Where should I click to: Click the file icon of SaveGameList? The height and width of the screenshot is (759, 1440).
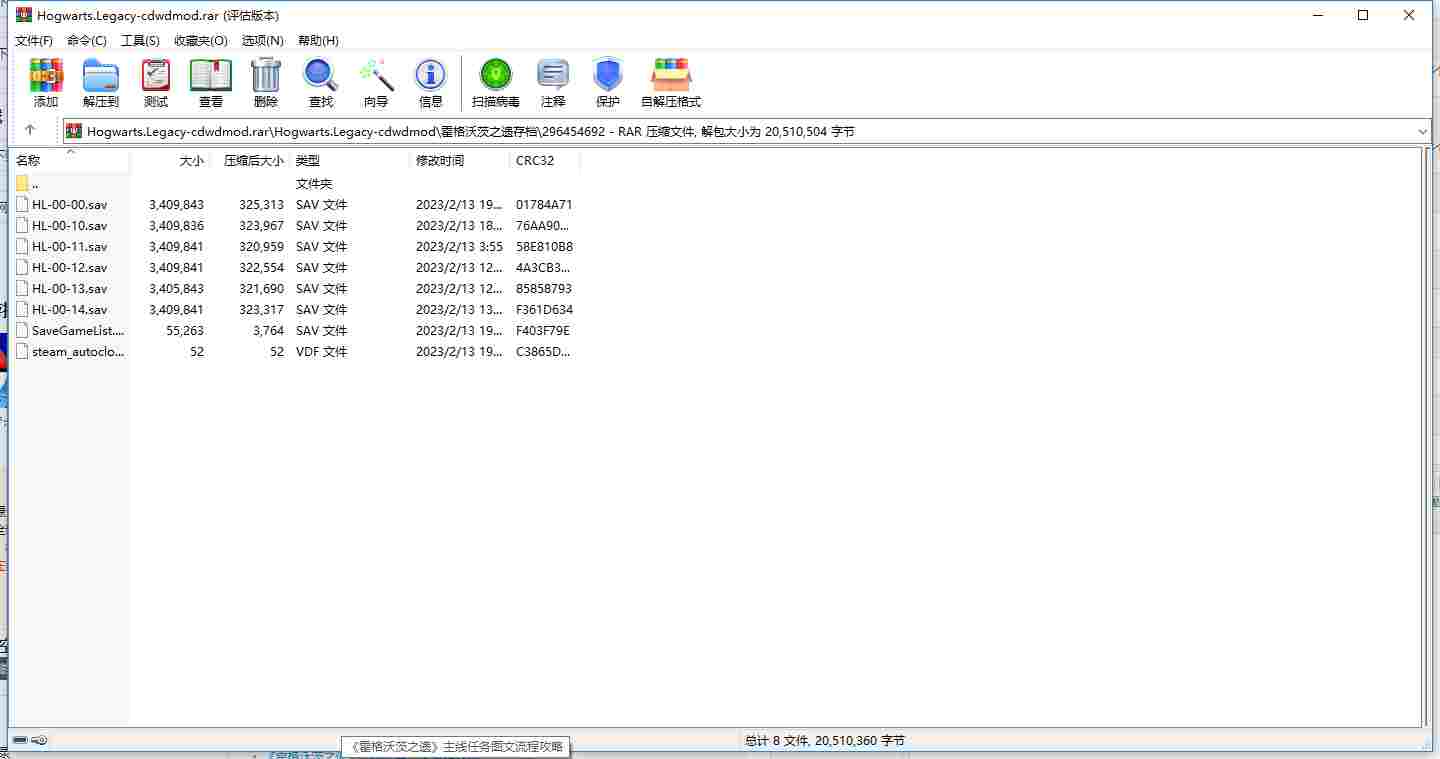[x=22, y=330]
